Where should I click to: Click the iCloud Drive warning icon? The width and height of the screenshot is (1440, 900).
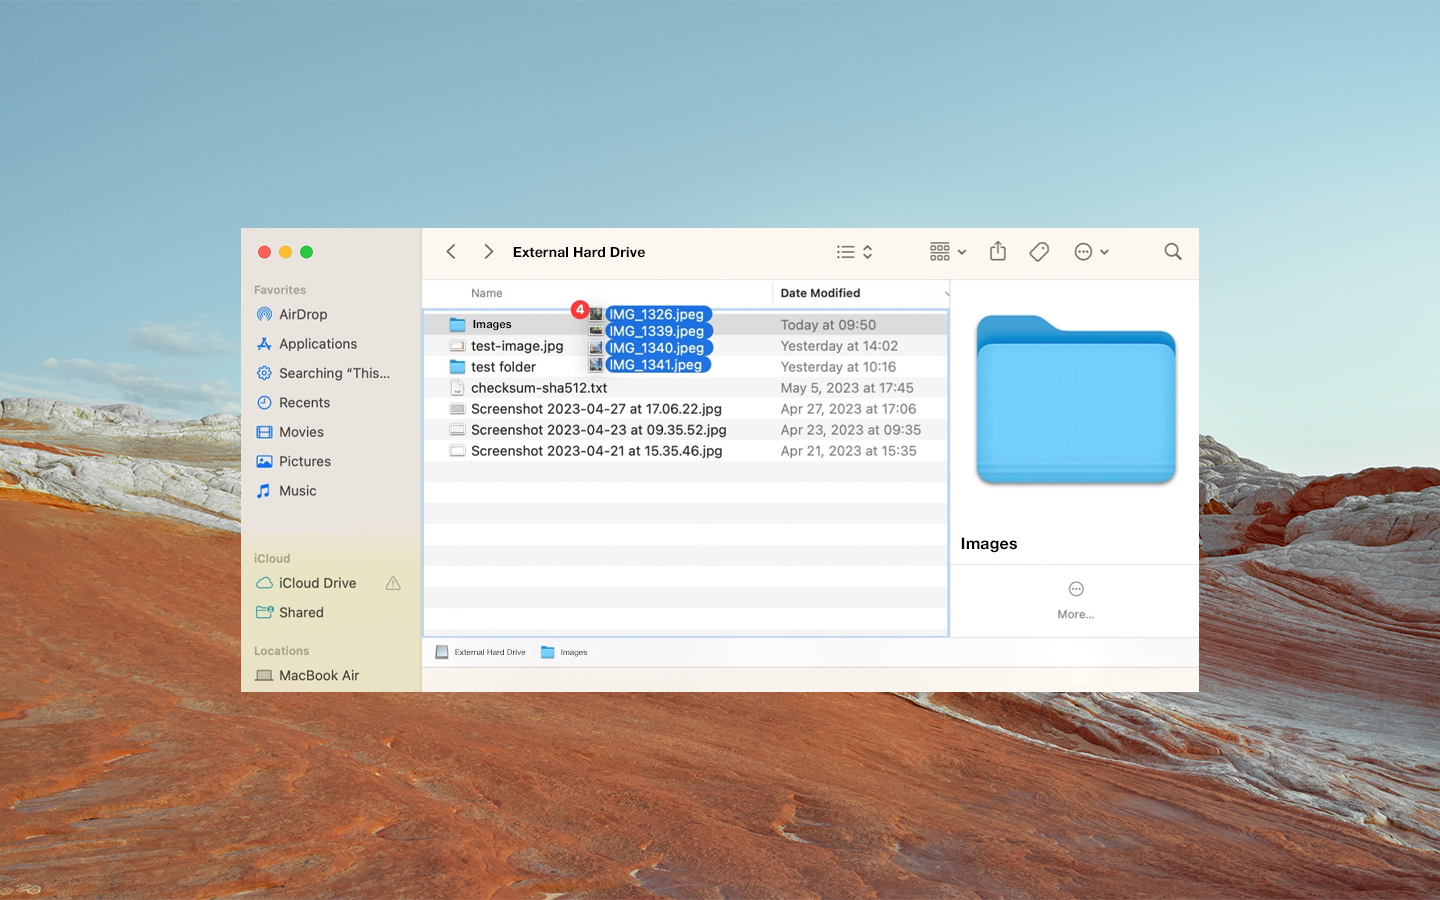coord(393,583)
